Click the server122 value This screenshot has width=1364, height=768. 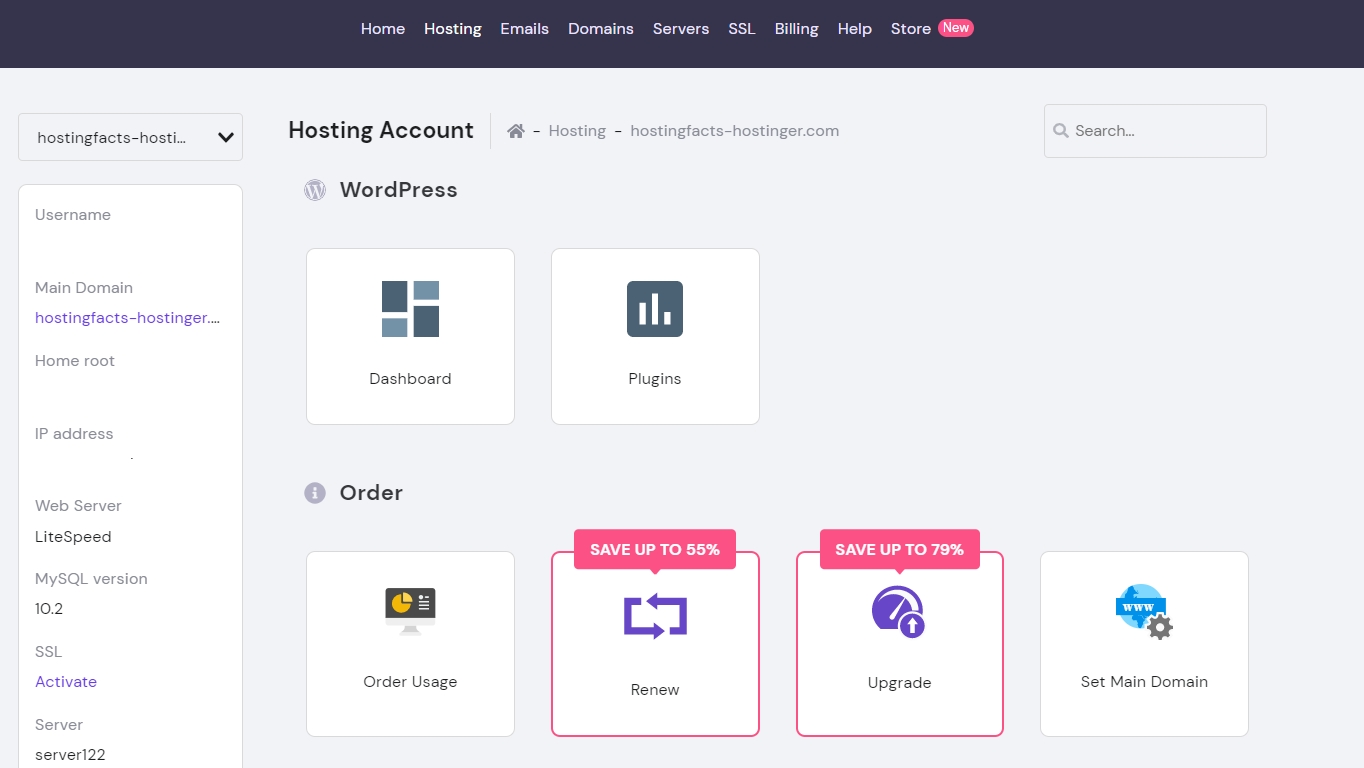click(70, 755)
